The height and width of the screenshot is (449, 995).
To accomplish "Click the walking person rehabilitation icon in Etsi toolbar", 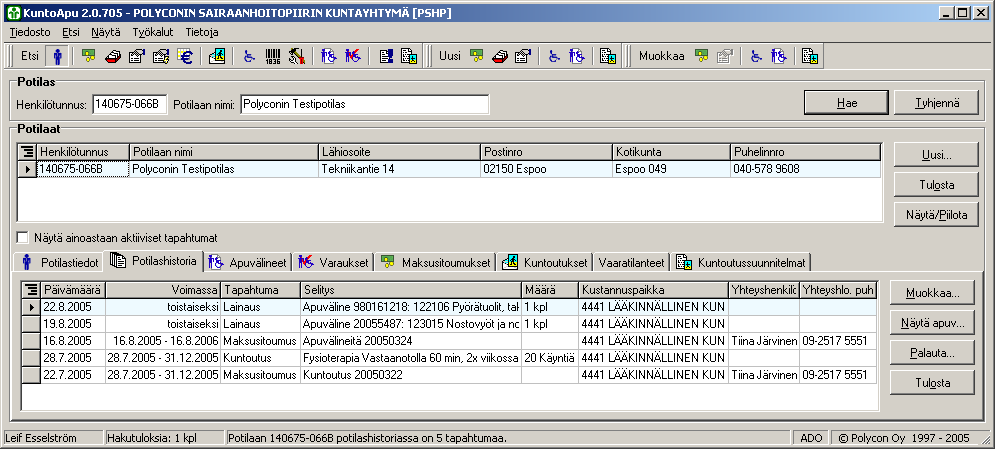I will 216,56.
